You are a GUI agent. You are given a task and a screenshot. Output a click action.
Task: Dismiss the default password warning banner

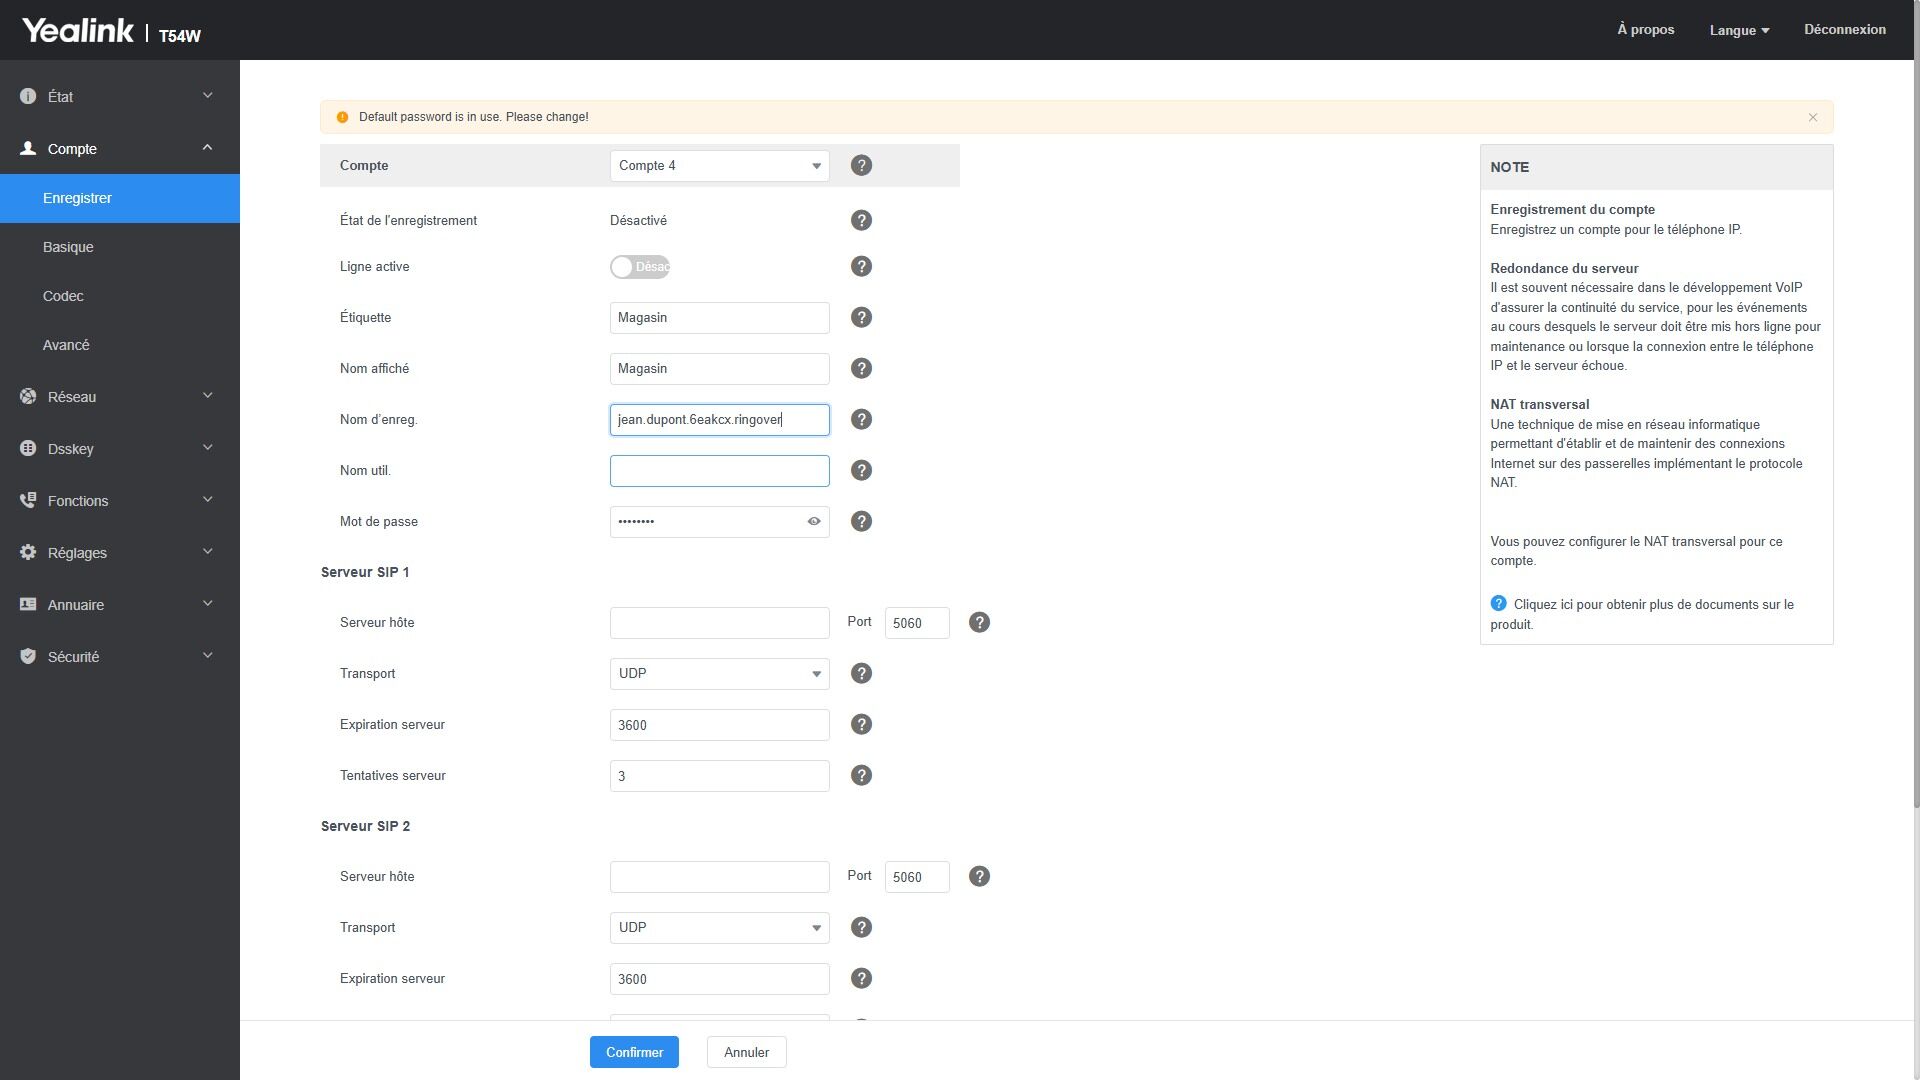[1812, 117]
